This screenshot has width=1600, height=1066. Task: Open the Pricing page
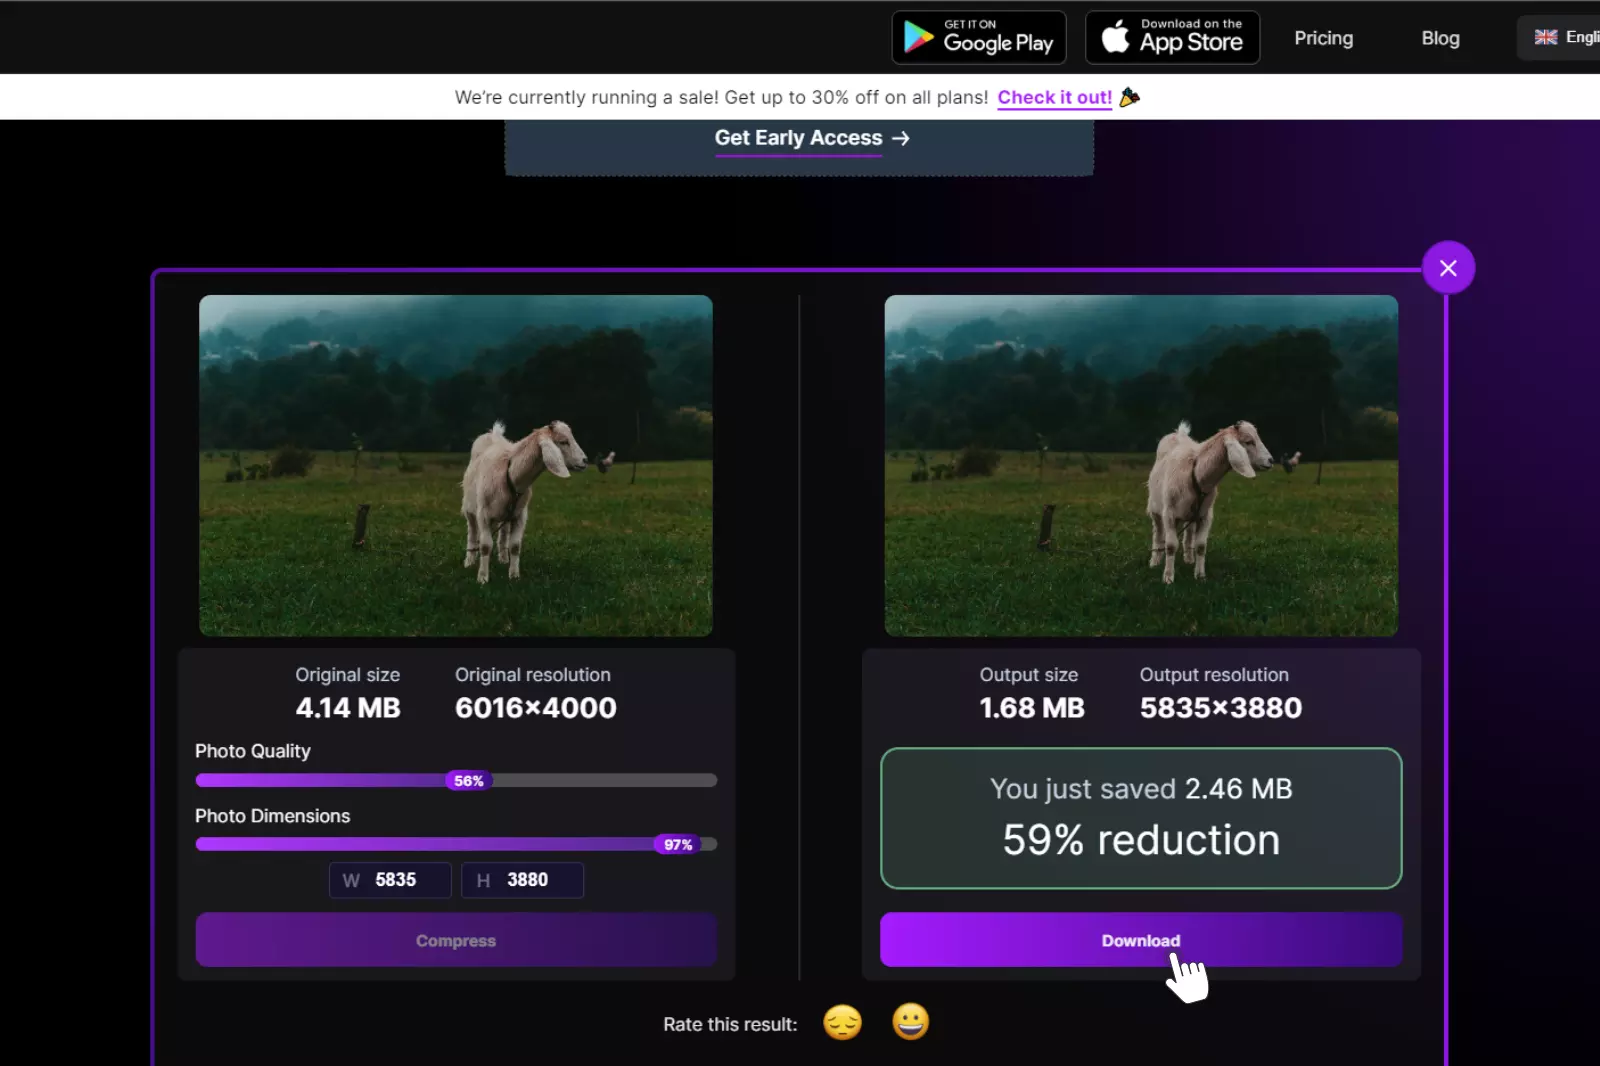[x=1323, y=38]
